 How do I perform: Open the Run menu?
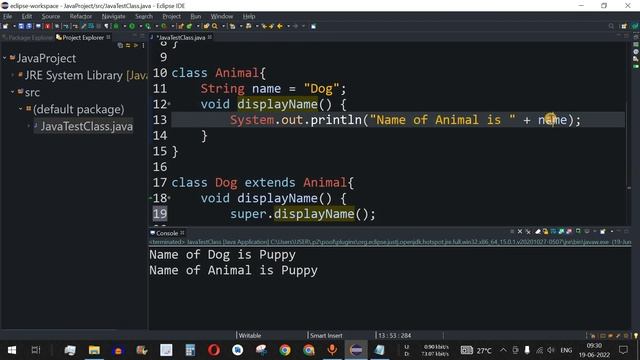click(x=196, y=16)
